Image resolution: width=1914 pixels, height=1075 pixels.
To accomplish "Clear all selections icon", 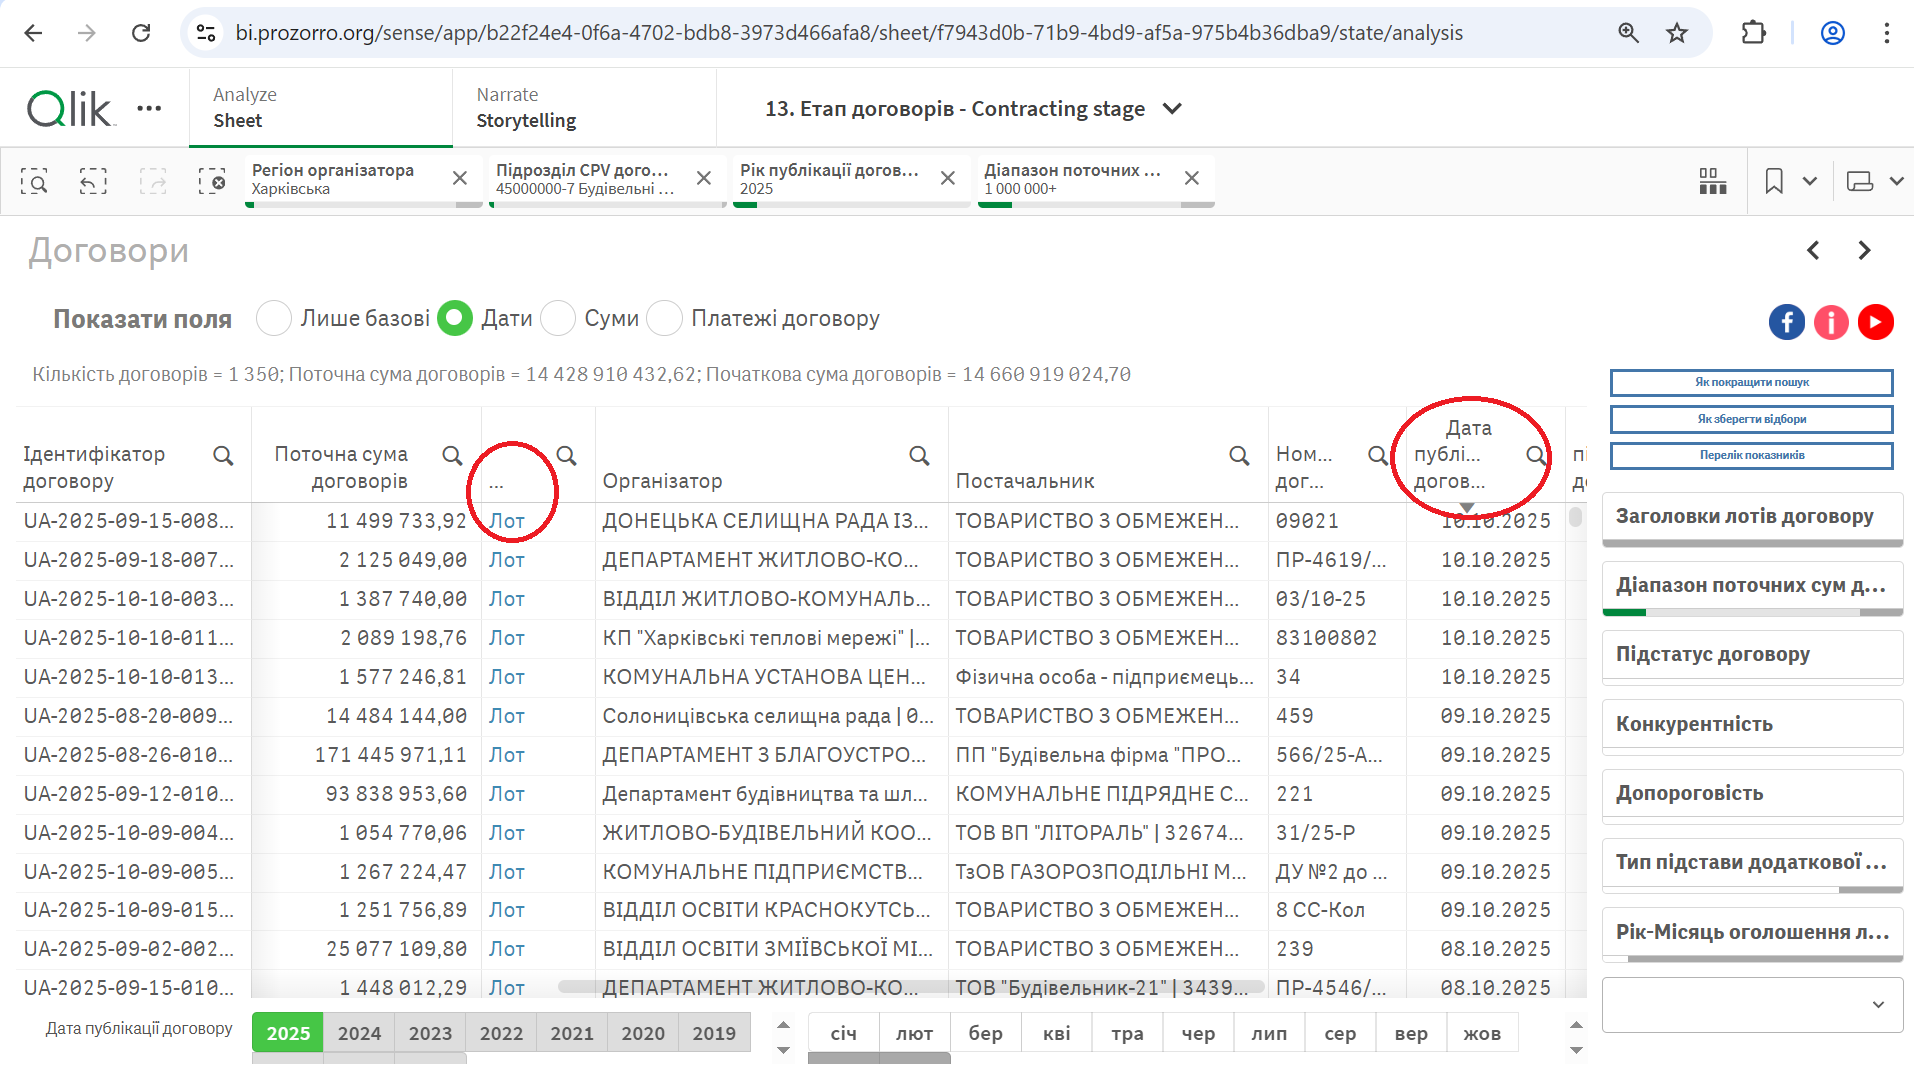I will click(212, 181).
